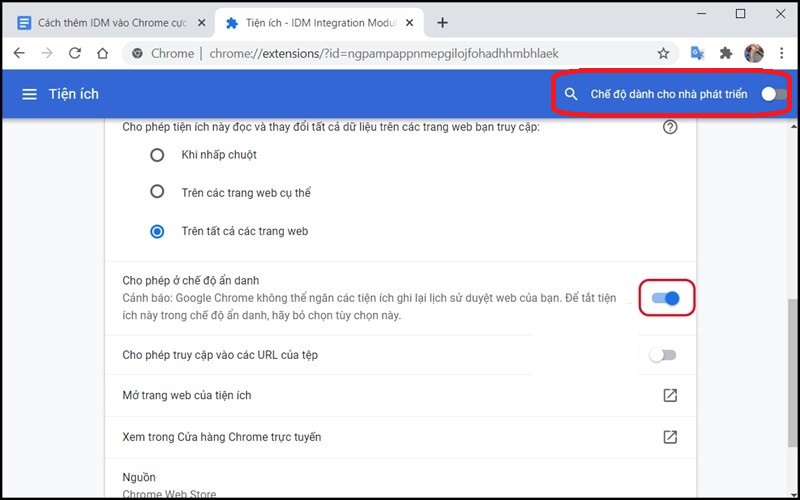
Task: Click the Chrome site info icon in address bar
Action: (x=137, y=53)
